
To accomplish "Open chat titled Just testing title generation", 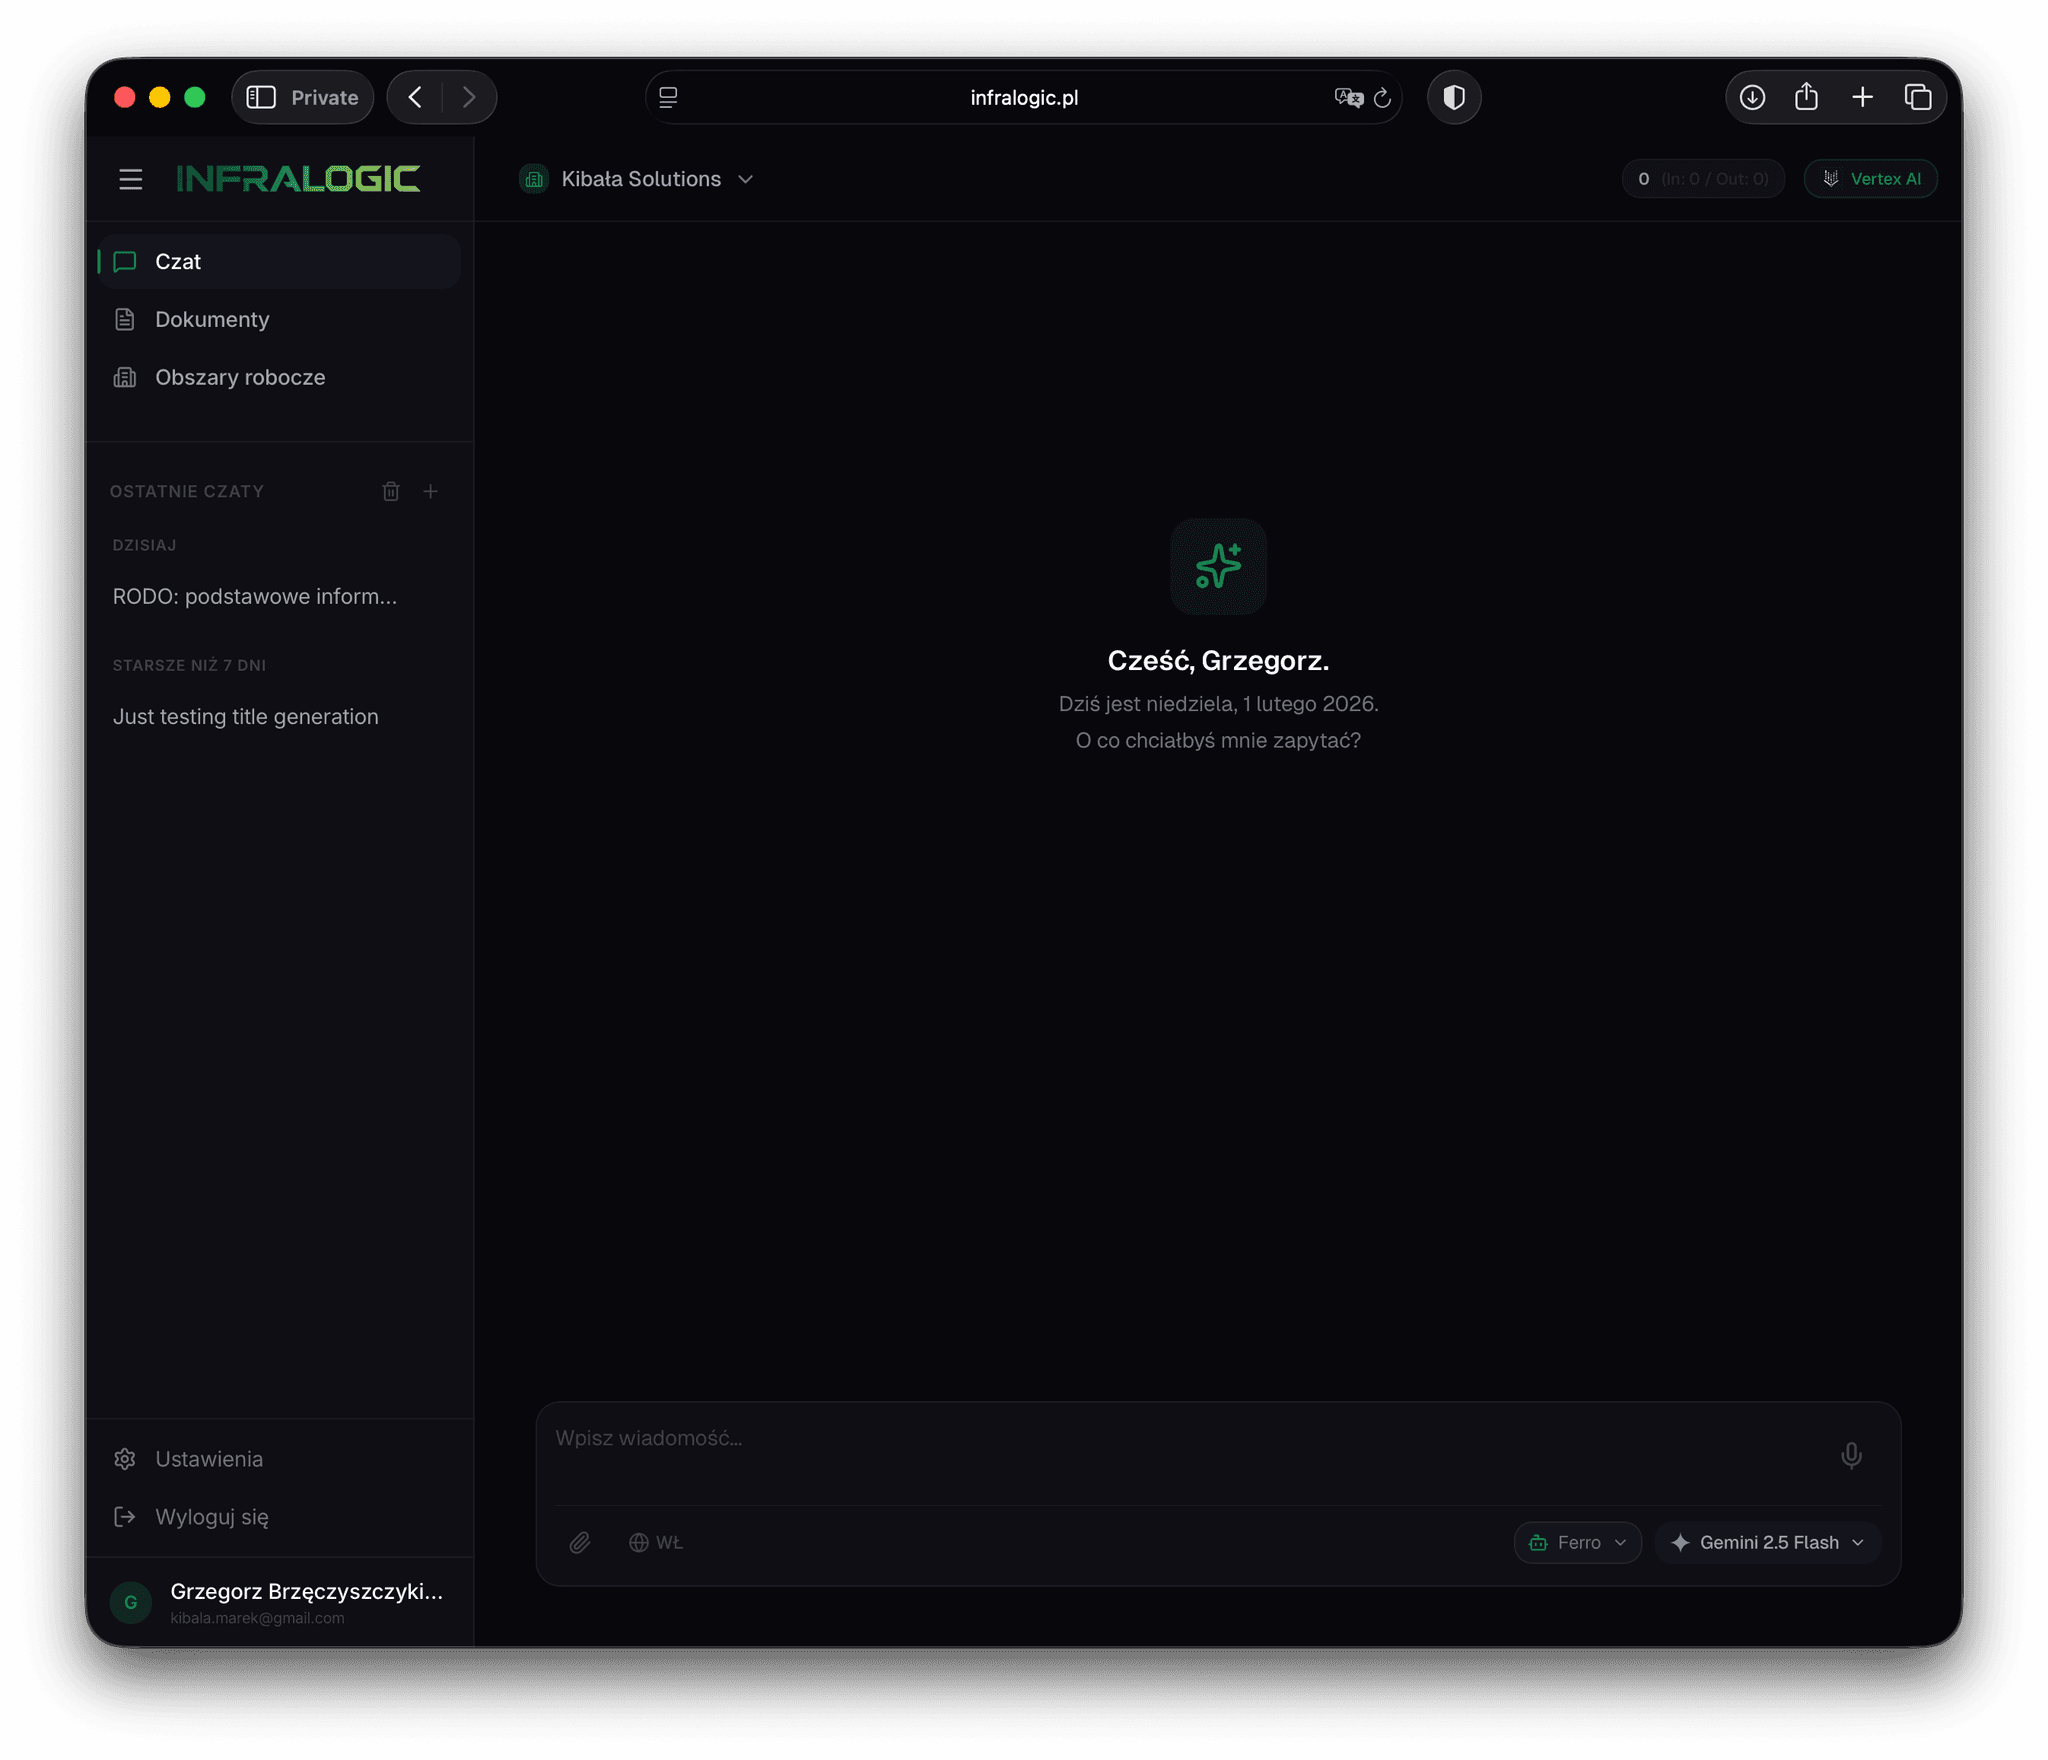I will tap(245, 716).
